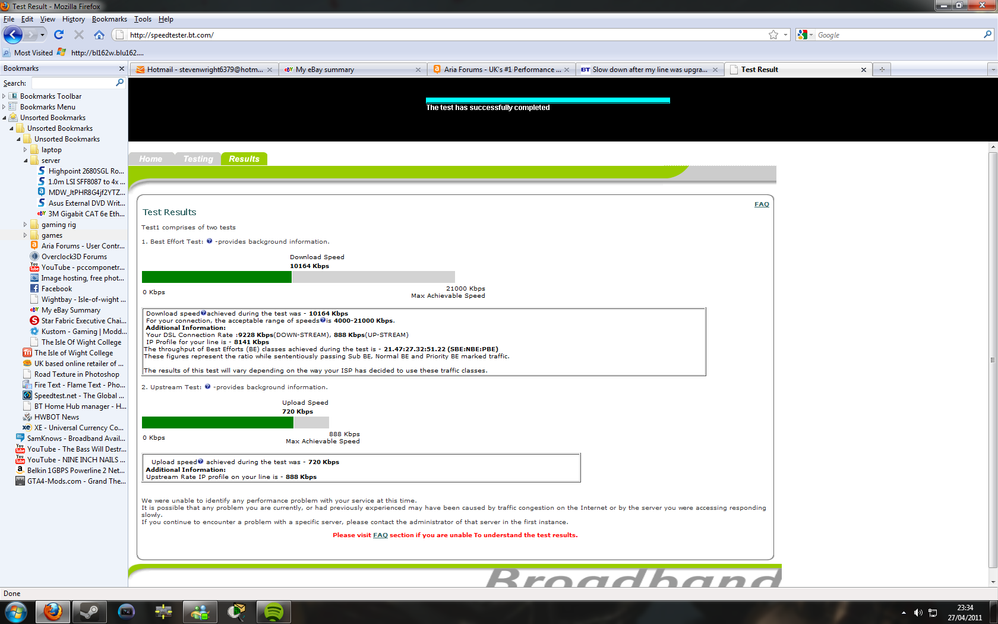This screenshot has width=998, height=624.
Task: Click the download speed progress bar
Action: tap(298, 277)
